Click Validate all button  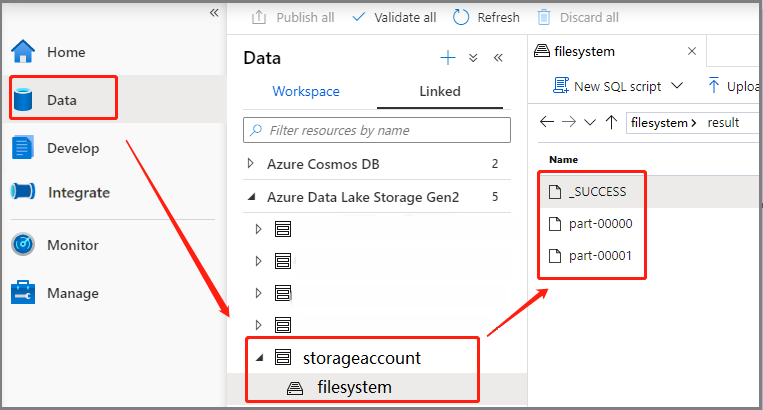(394, 17)
